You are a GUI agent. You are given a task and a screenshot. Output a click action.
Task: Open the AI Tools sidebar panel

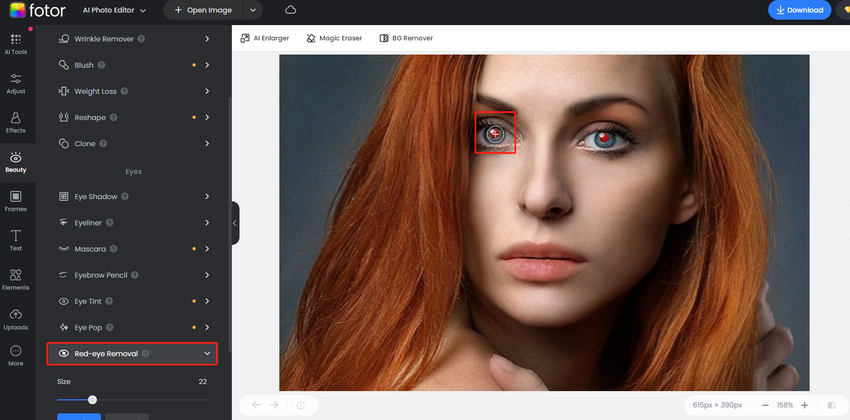pyautogui.click(x=15, y=43)
